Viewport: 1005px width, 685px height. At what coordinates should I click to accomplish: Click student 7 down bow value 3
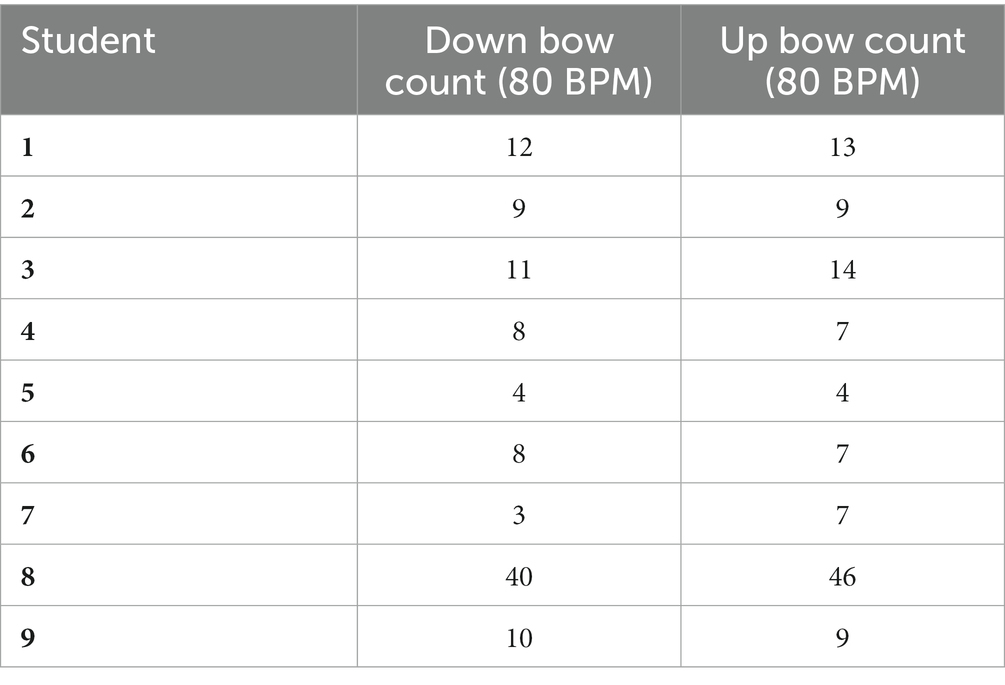[519, 515]
